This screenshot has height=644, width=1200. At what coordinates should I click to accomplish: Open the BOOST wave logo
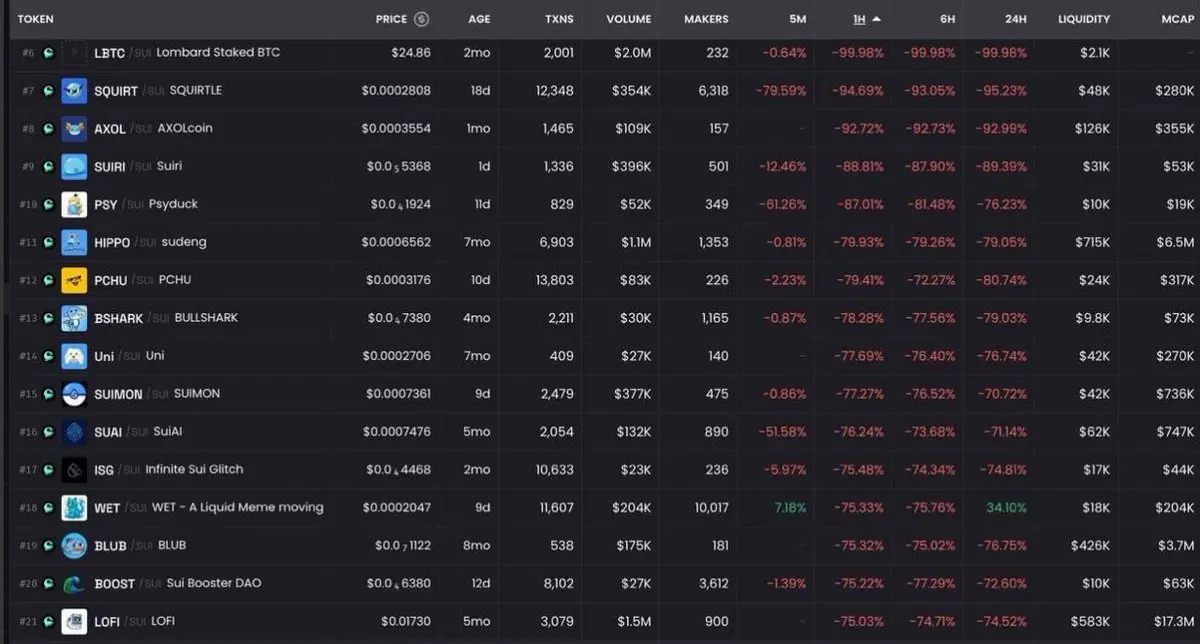pyautogui.click(x=74, y=584)
